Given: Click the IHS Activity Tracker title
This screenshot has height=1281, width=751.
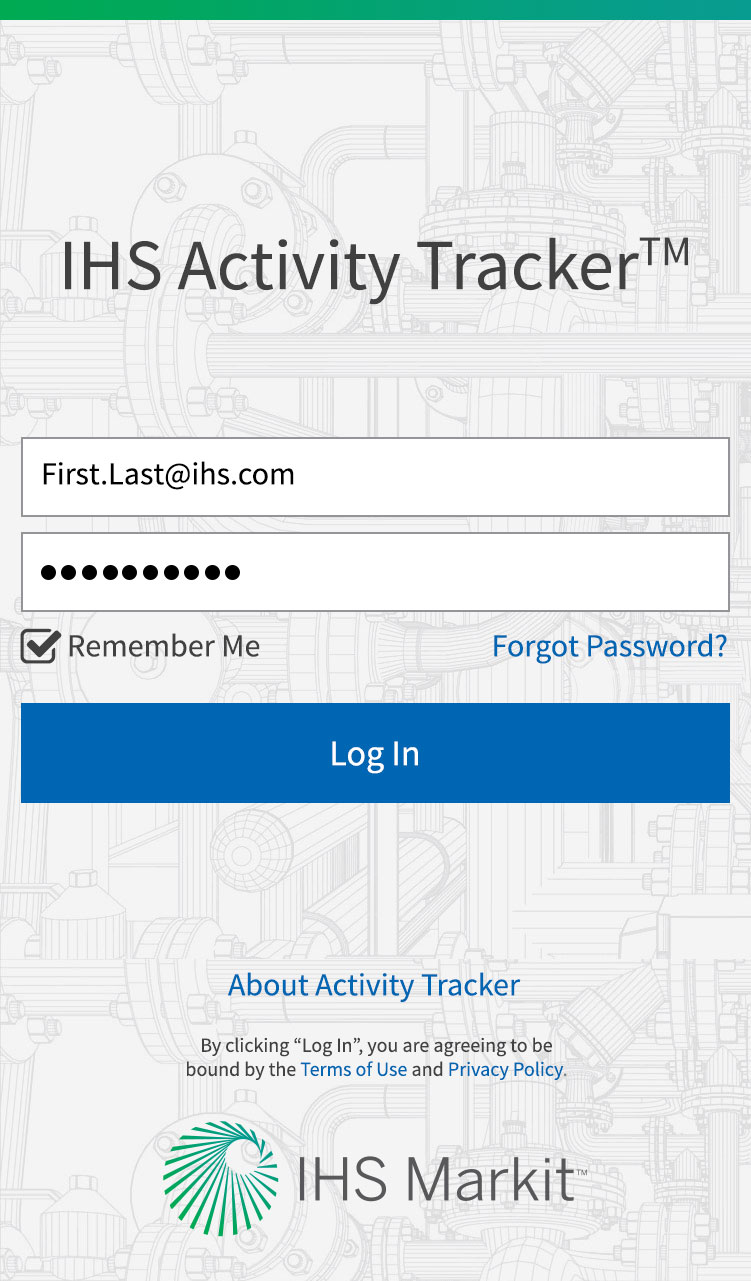Looking at the screenshot, I should click(375, 266).
